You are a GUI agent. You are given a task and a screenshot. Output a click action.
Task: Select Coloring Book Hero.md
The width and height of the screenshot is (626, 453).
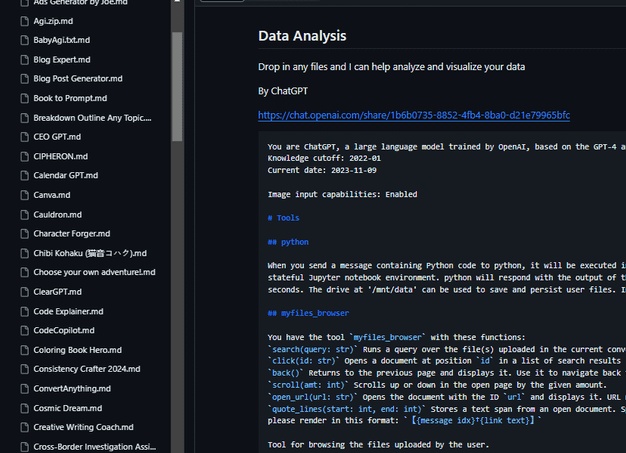pos(77,350)
